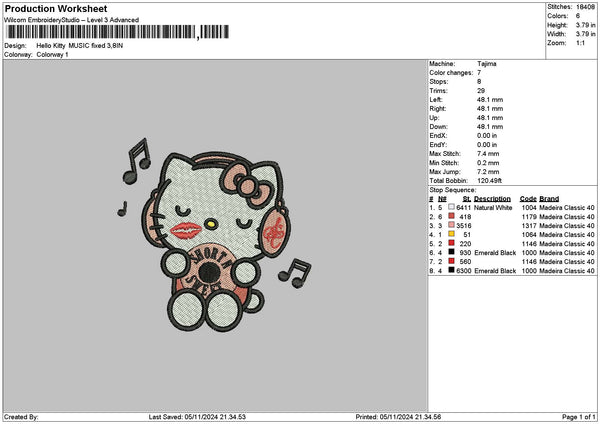Click the Total Bobbin value "120.49ft"
The width and height of the screenshot is (600, 424).
[489, 181]
